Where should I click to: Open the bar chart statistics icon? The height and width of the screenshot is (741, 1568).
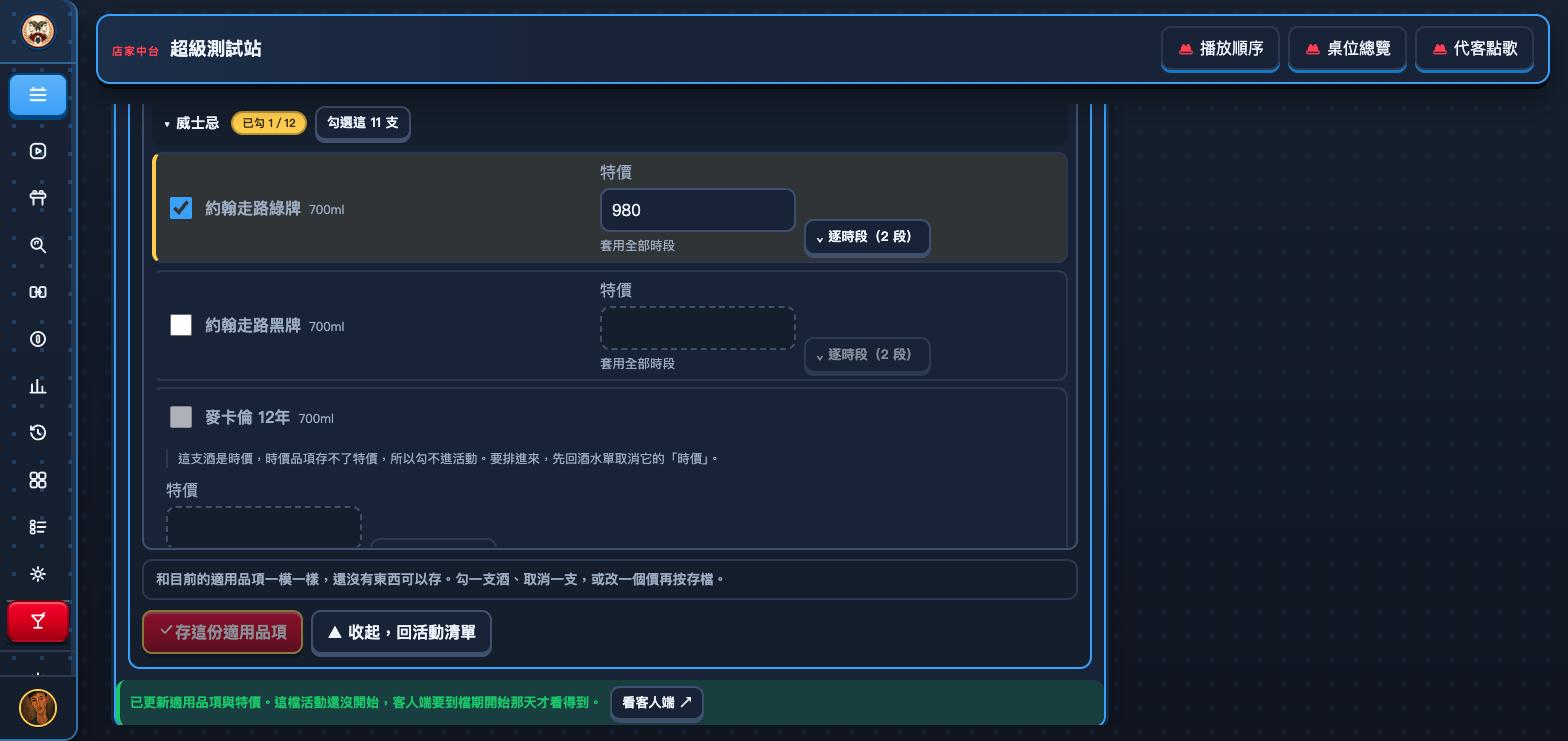38,386
